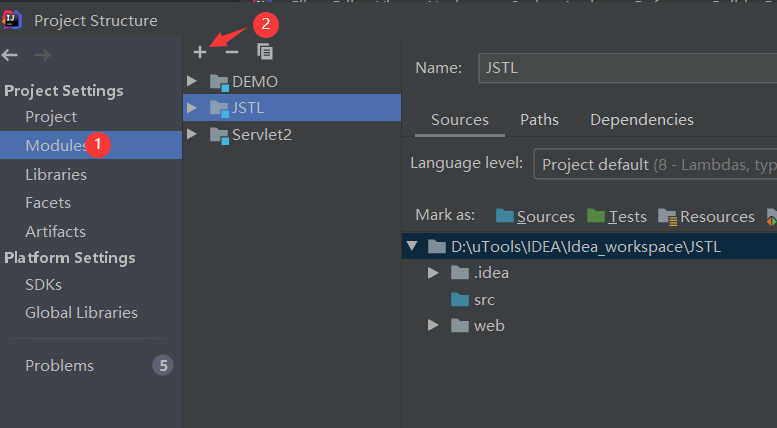Viewport: 777px width, 428px height.
Task: Click the .idea folder icon
Action: (460, 272)
